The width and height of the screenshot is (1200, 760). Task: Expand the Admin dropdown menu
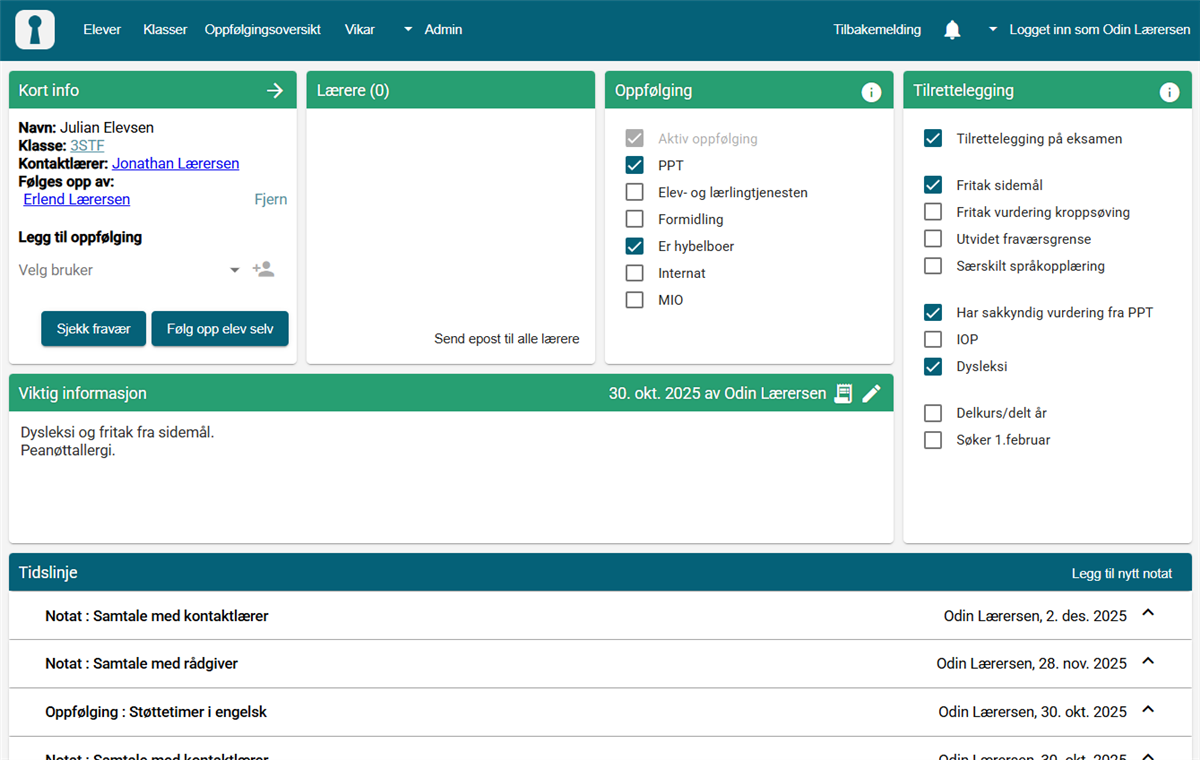tap(432, 30)
